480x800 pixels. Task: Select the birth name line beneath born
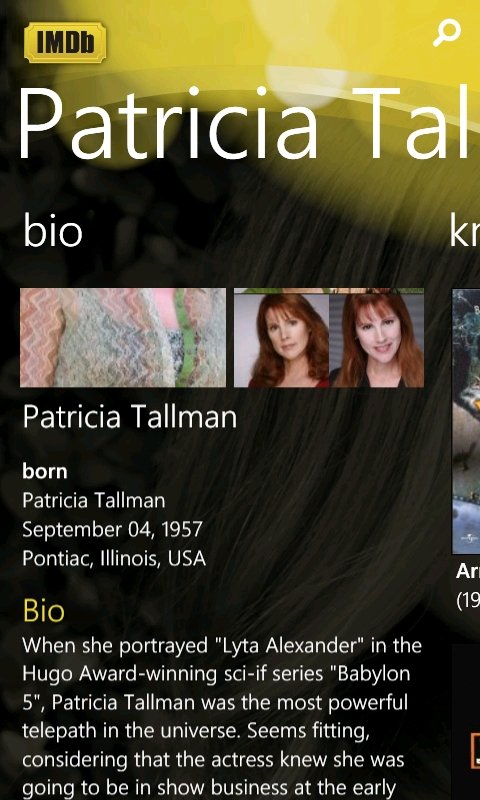click(93, 501)
